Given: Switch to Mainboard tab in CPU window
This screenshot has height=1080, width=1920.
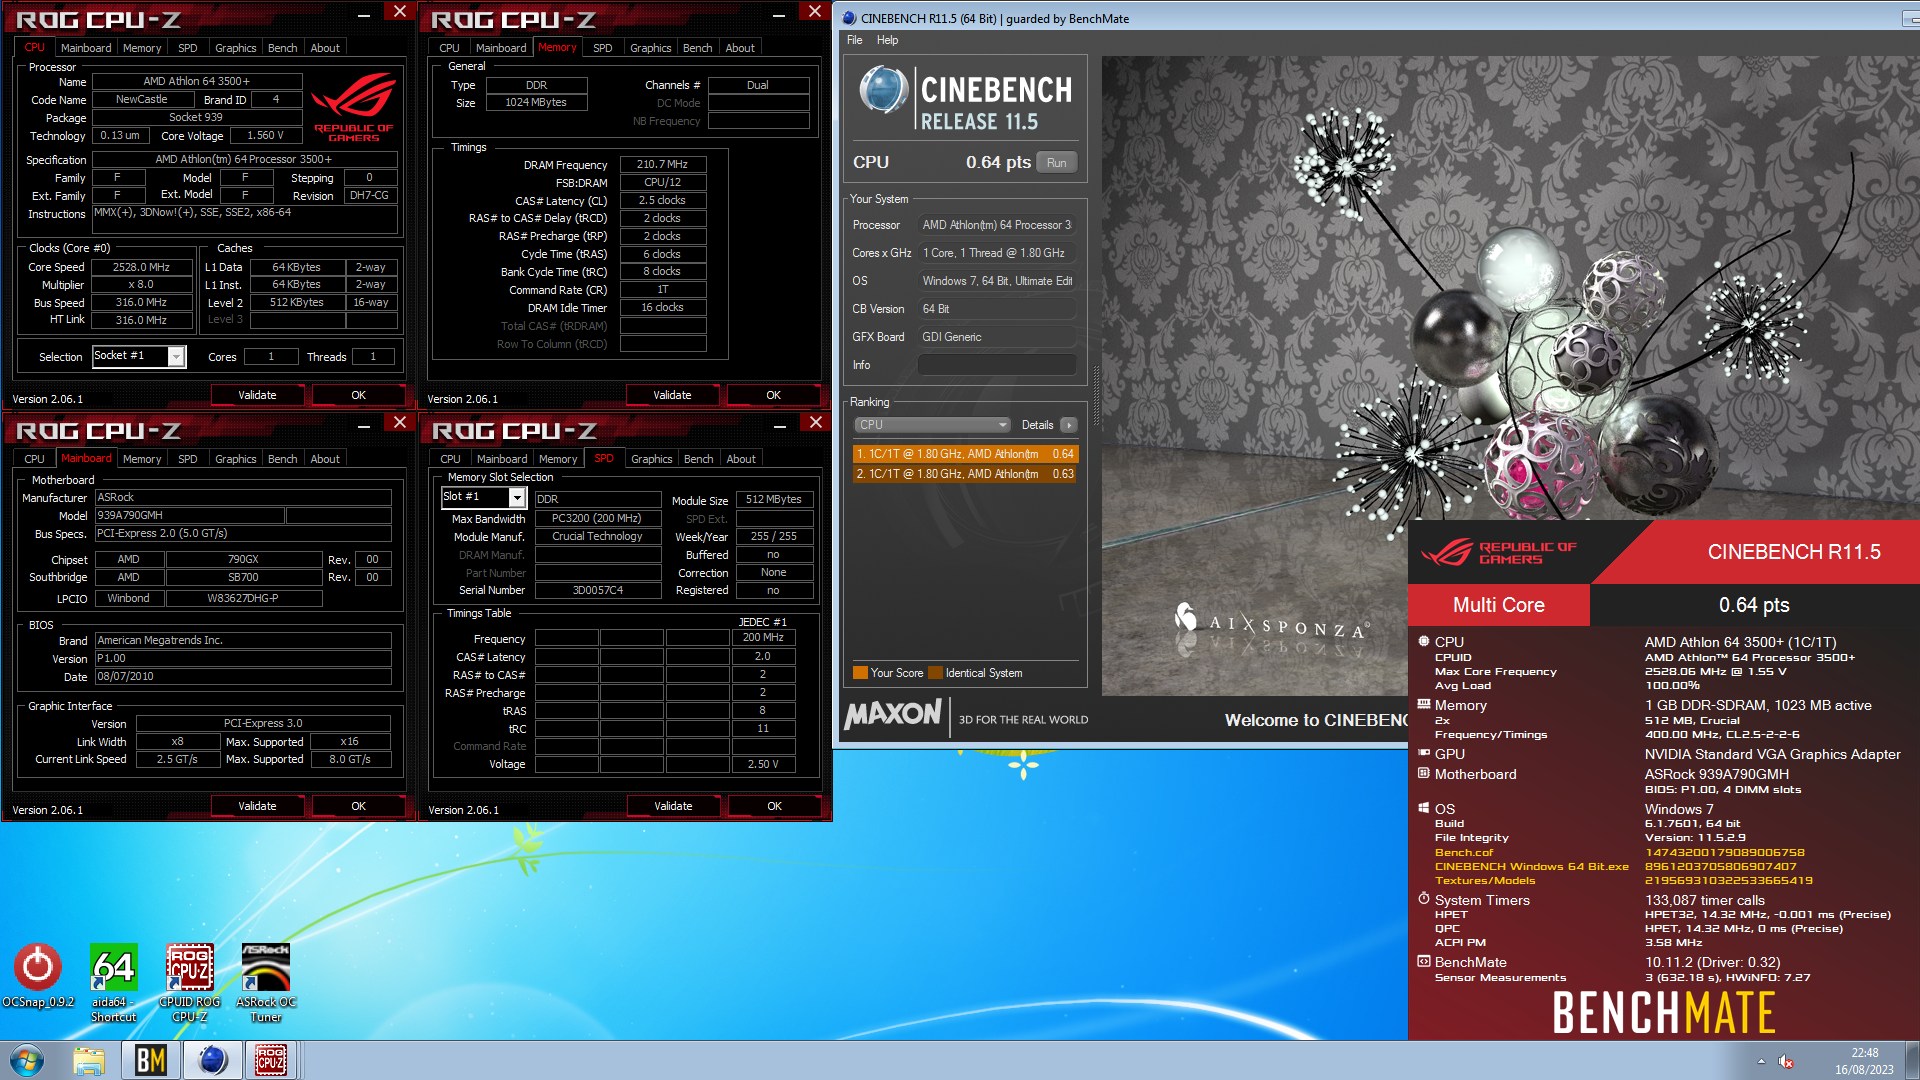Looking at the screenshot, I should pyautogui.click(x=86, y=48).
